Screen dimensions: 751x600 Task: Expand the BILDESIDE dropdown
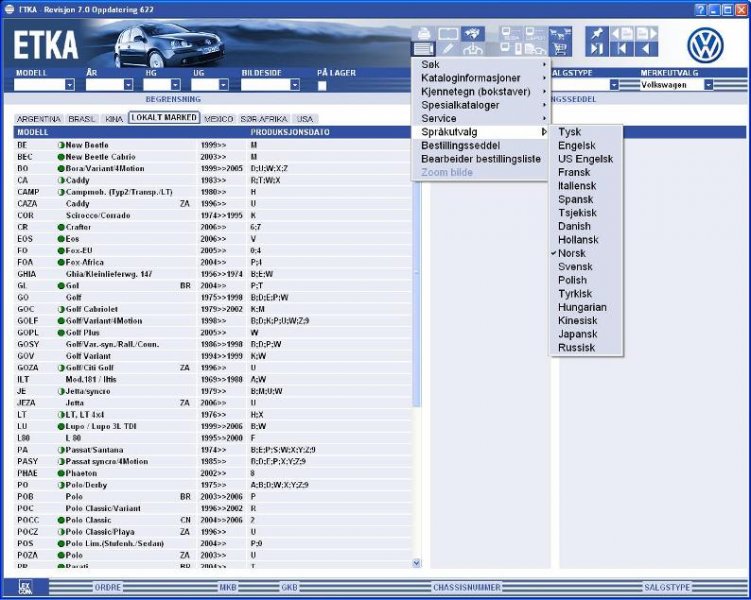(301, 85)
